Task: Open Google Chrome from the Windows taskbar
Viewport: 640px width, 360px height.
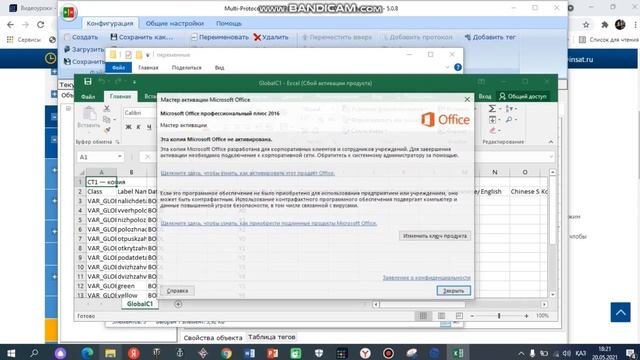Action: click(x=226, y=353)
